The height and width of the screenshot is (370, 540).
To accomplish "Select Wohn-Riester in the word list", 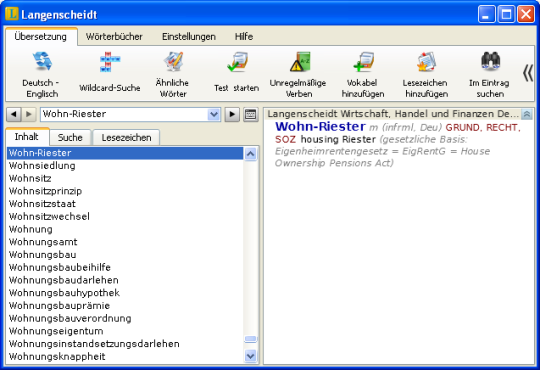I will click(x=125, y=153).
